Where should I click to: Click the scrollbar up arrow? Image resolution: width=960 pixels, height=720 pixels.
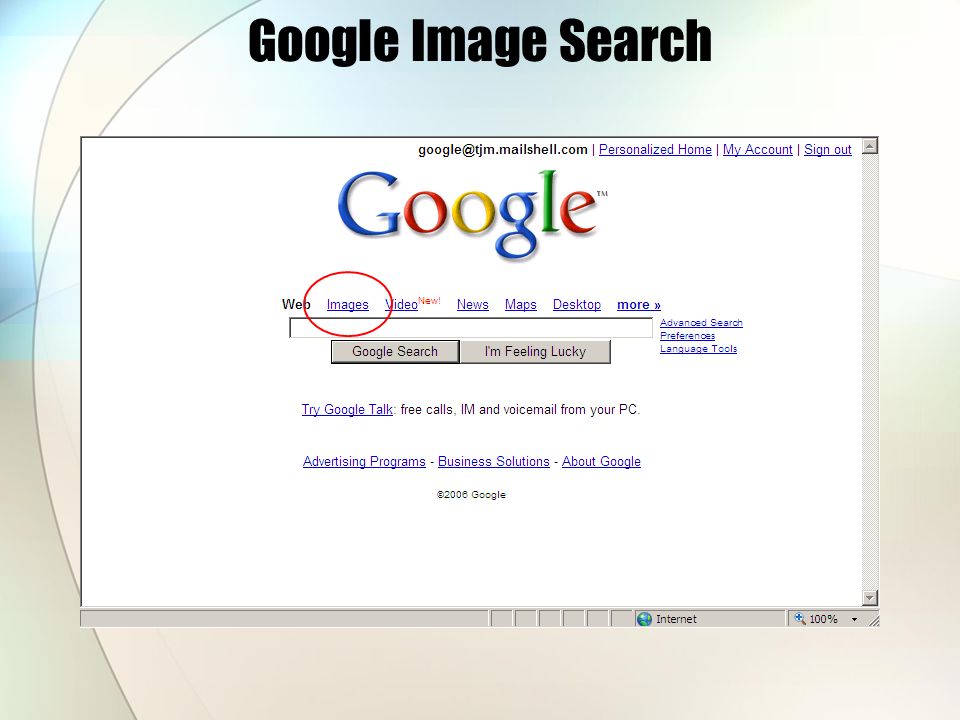click(x=869, y=146)
